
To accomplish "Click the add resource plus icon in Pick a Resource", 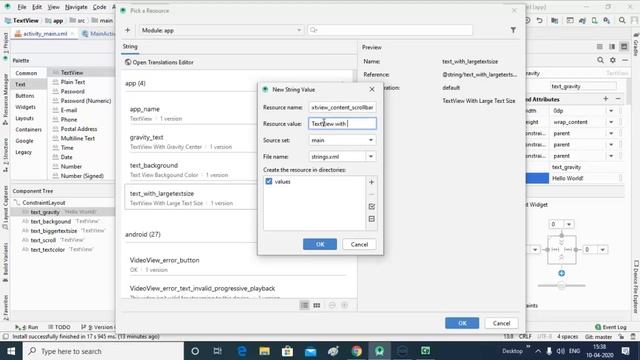I will [x=127, y=30].
